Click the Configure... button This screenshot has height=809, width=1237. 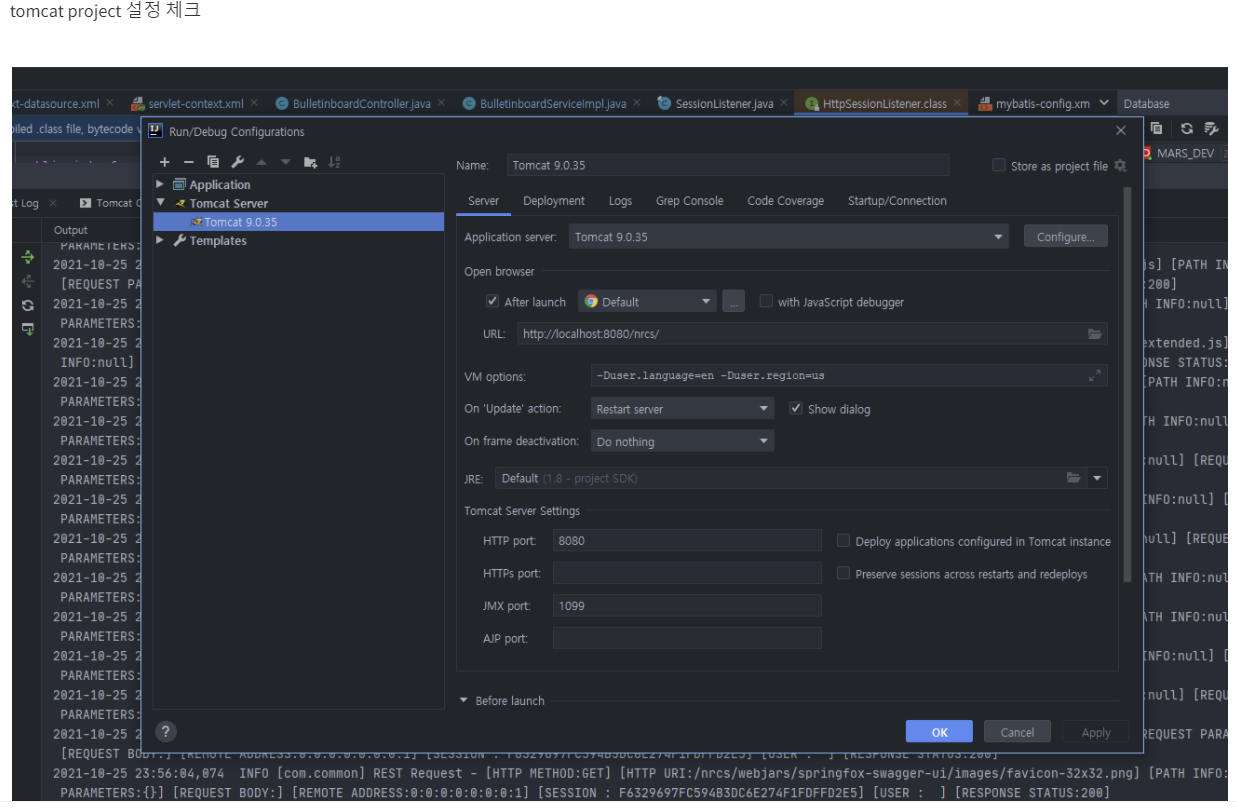pos(1065,237)
